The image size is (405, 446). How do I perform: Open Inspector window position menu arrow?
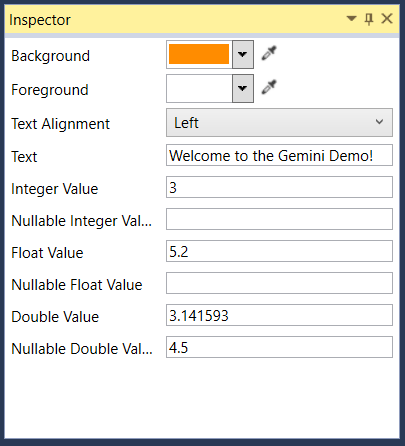click(351, 18)
